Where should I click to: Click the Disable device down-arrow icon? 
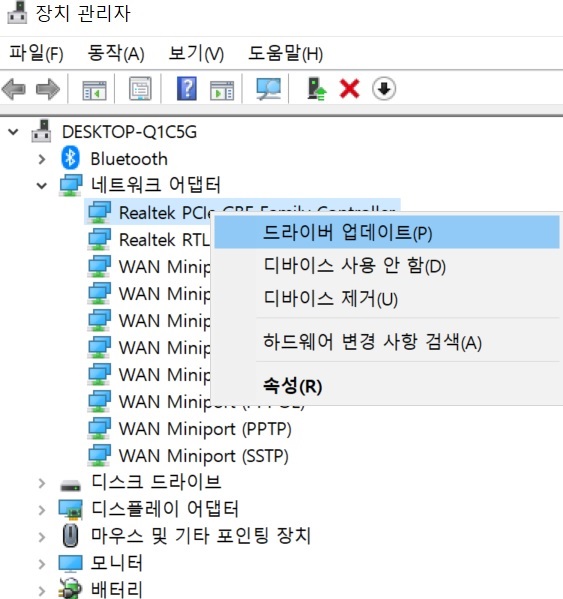384,89
